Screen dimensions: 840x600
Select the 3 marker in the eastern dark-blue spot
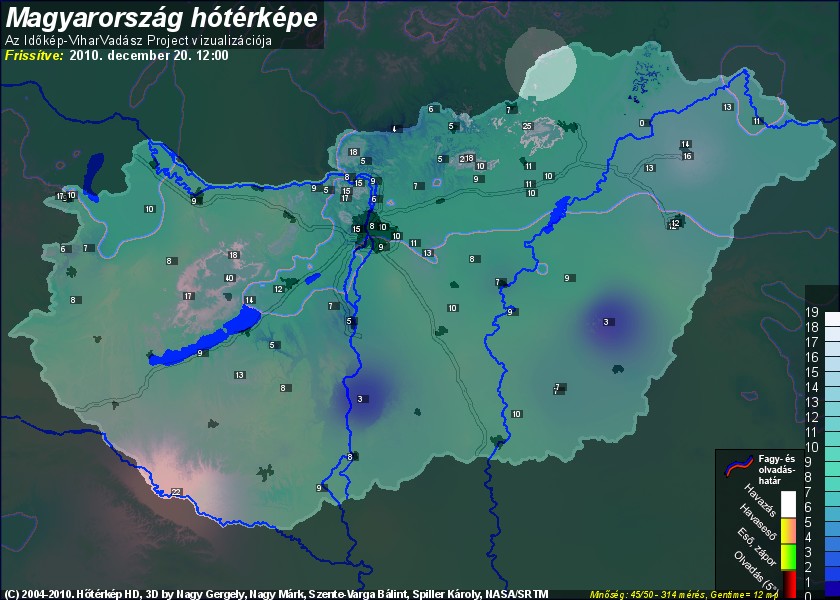(607, 321)
